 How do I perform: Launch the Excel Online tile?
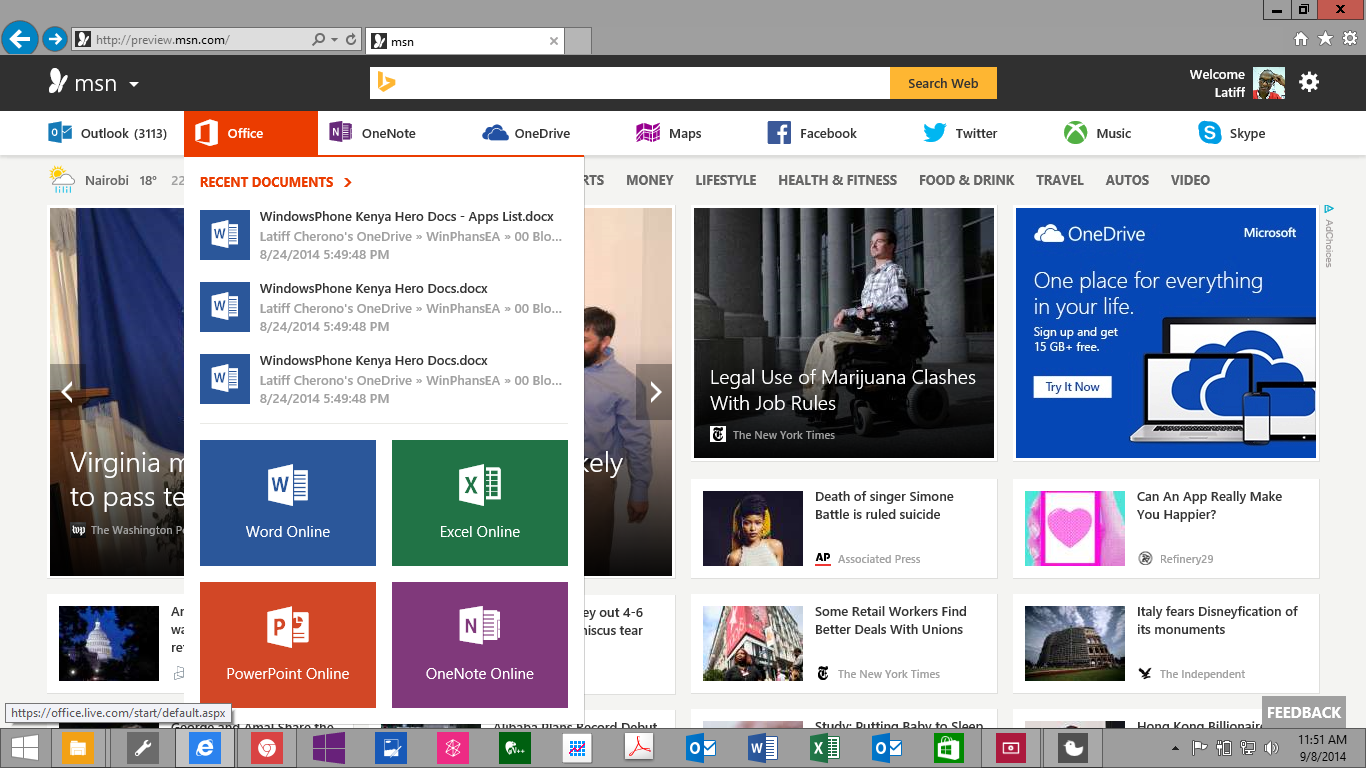(x=480, y=503)
